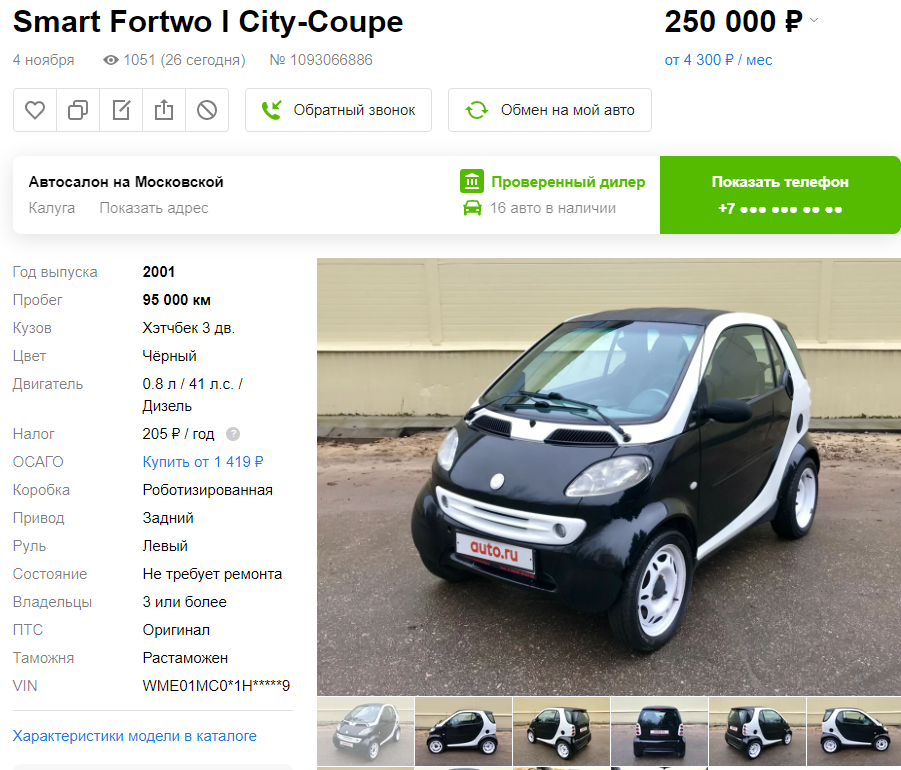Screen dimensions: 901x770
Task: Open Автосалон на Московской dealer name
Action: click(126, 182)
